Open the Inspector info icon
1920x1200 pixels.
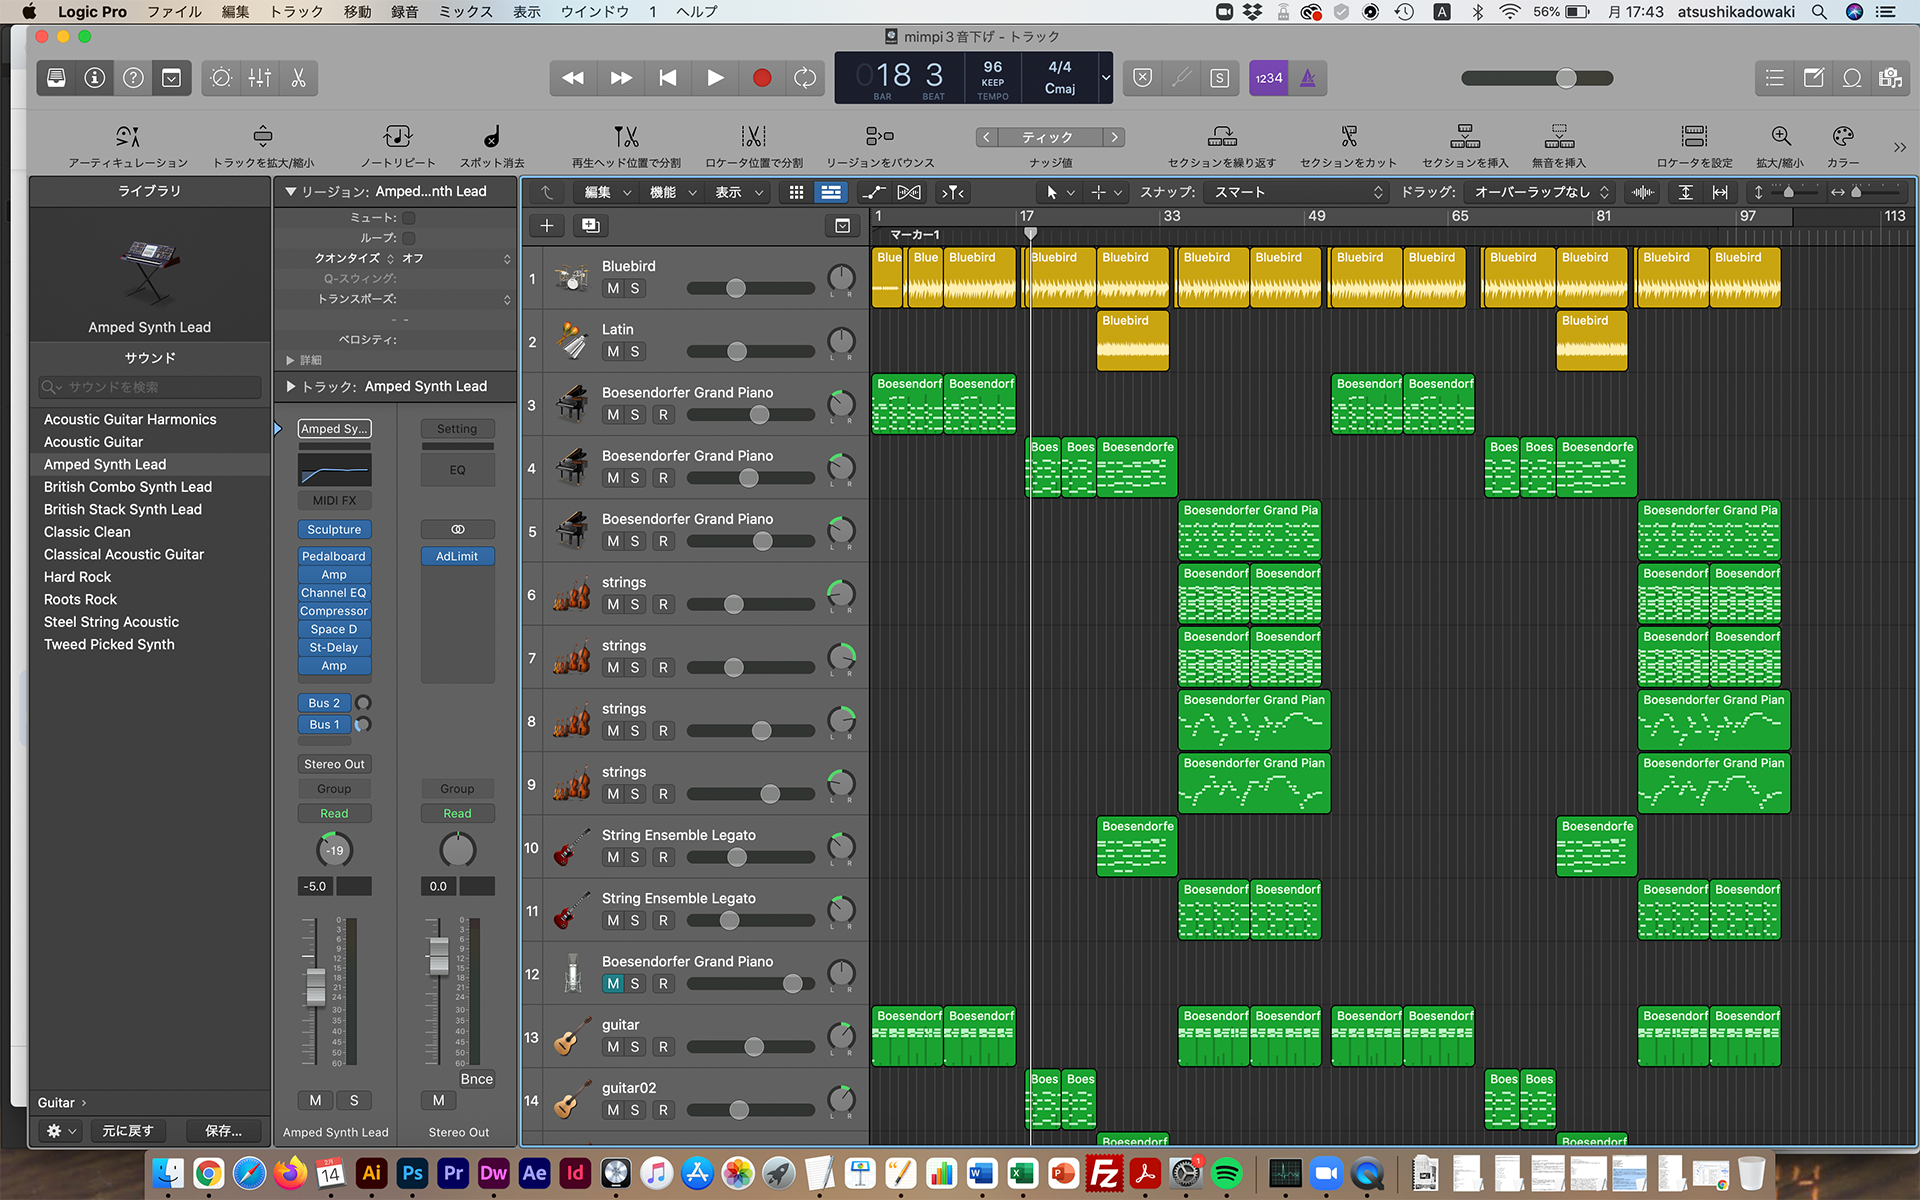(x=95, y=78)
